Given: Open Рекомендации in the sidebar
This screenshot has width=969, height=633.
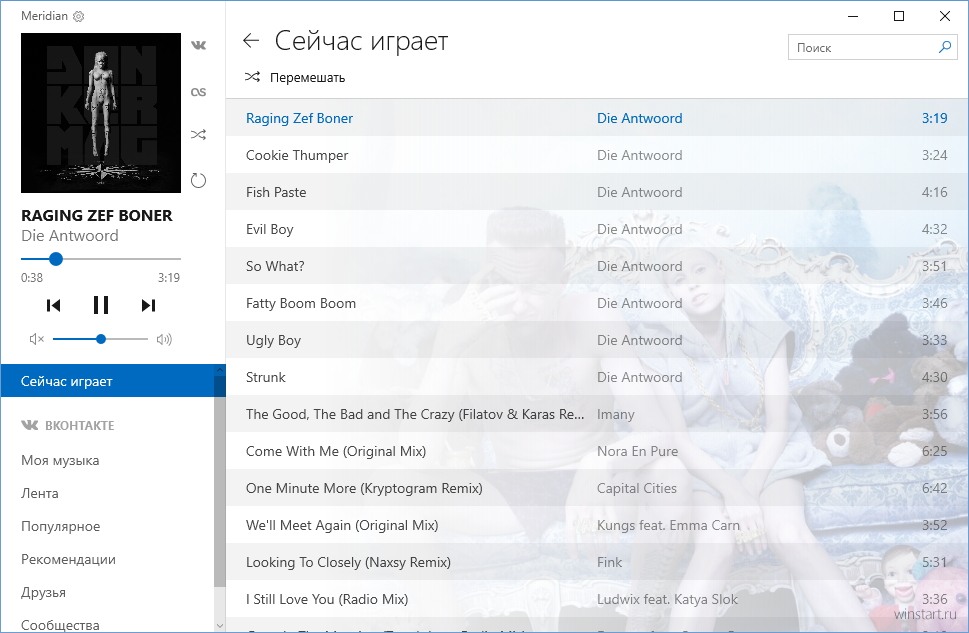Looking at the screenshot, I should click(69, 559).
